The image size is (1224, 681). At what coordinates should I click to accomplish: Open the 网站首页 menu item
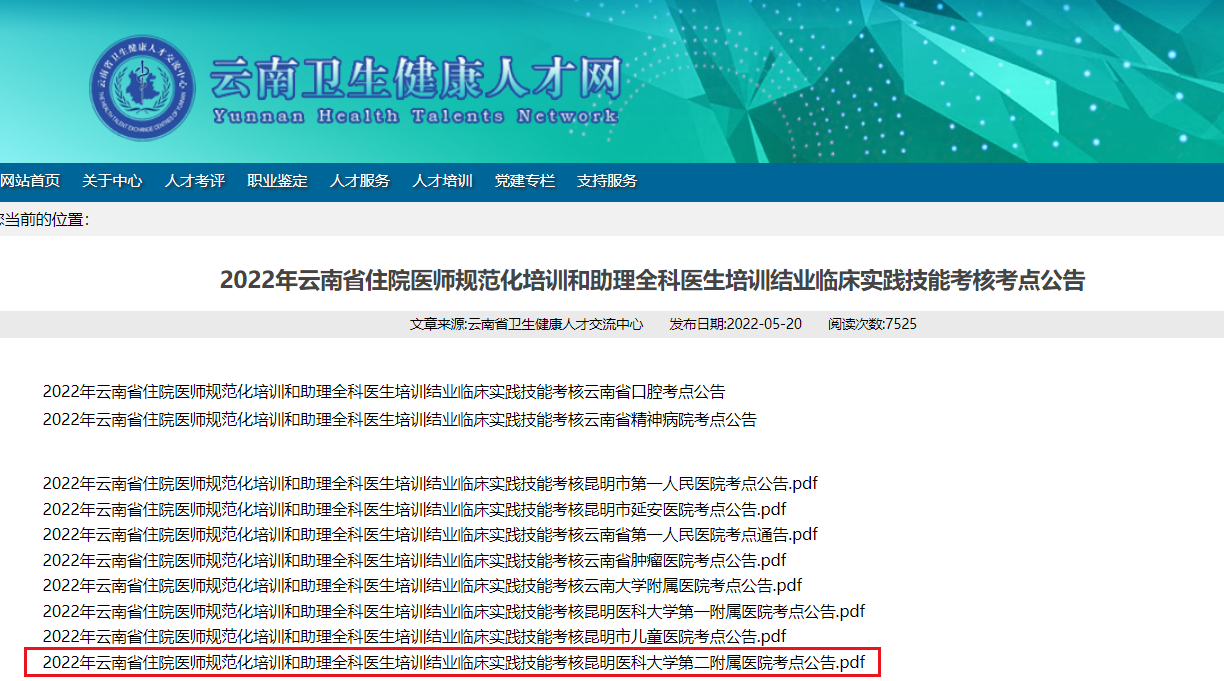(30, 181)
